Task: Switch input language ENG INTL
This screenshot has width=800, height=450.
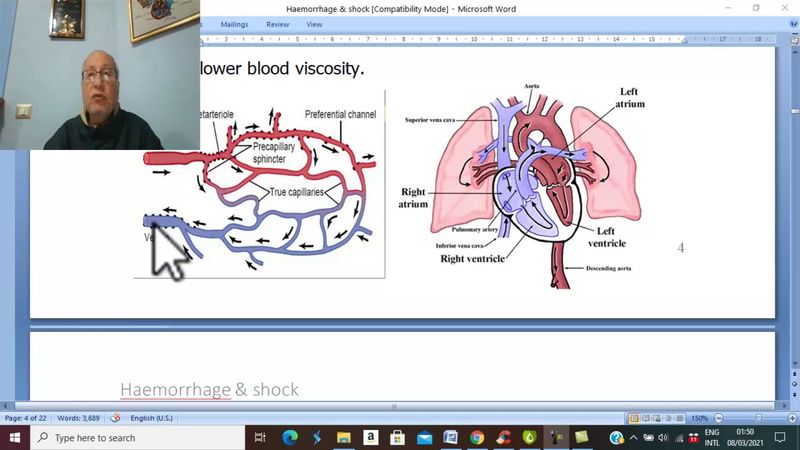Action: [x=712, y=438]
